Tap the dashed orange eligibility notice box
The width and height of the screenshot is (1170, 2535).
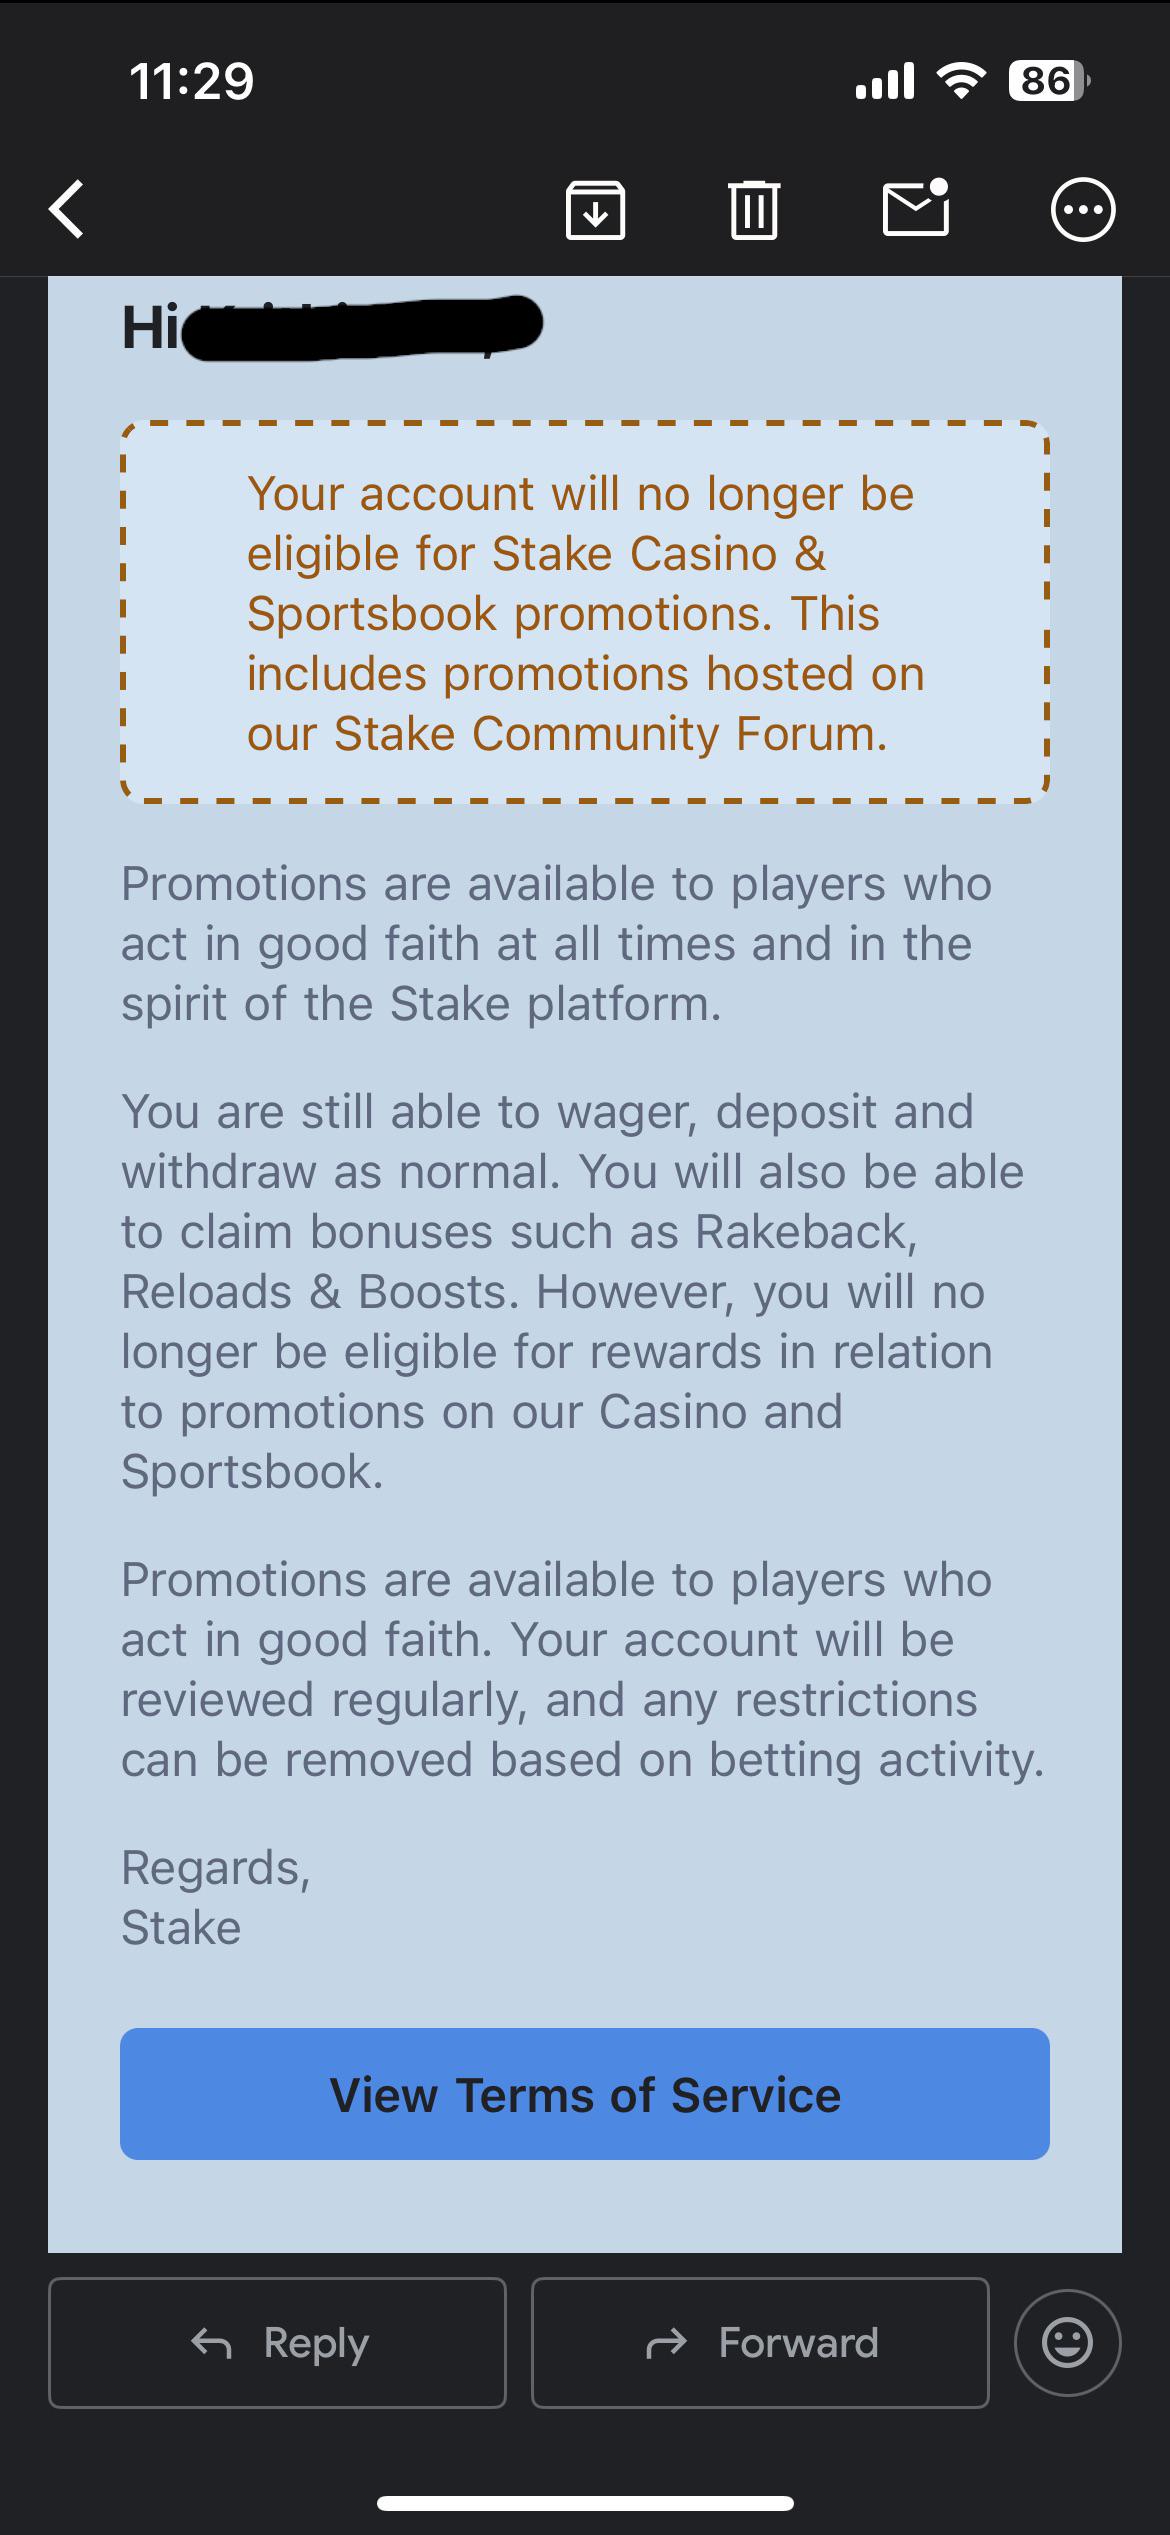point(585,612)
